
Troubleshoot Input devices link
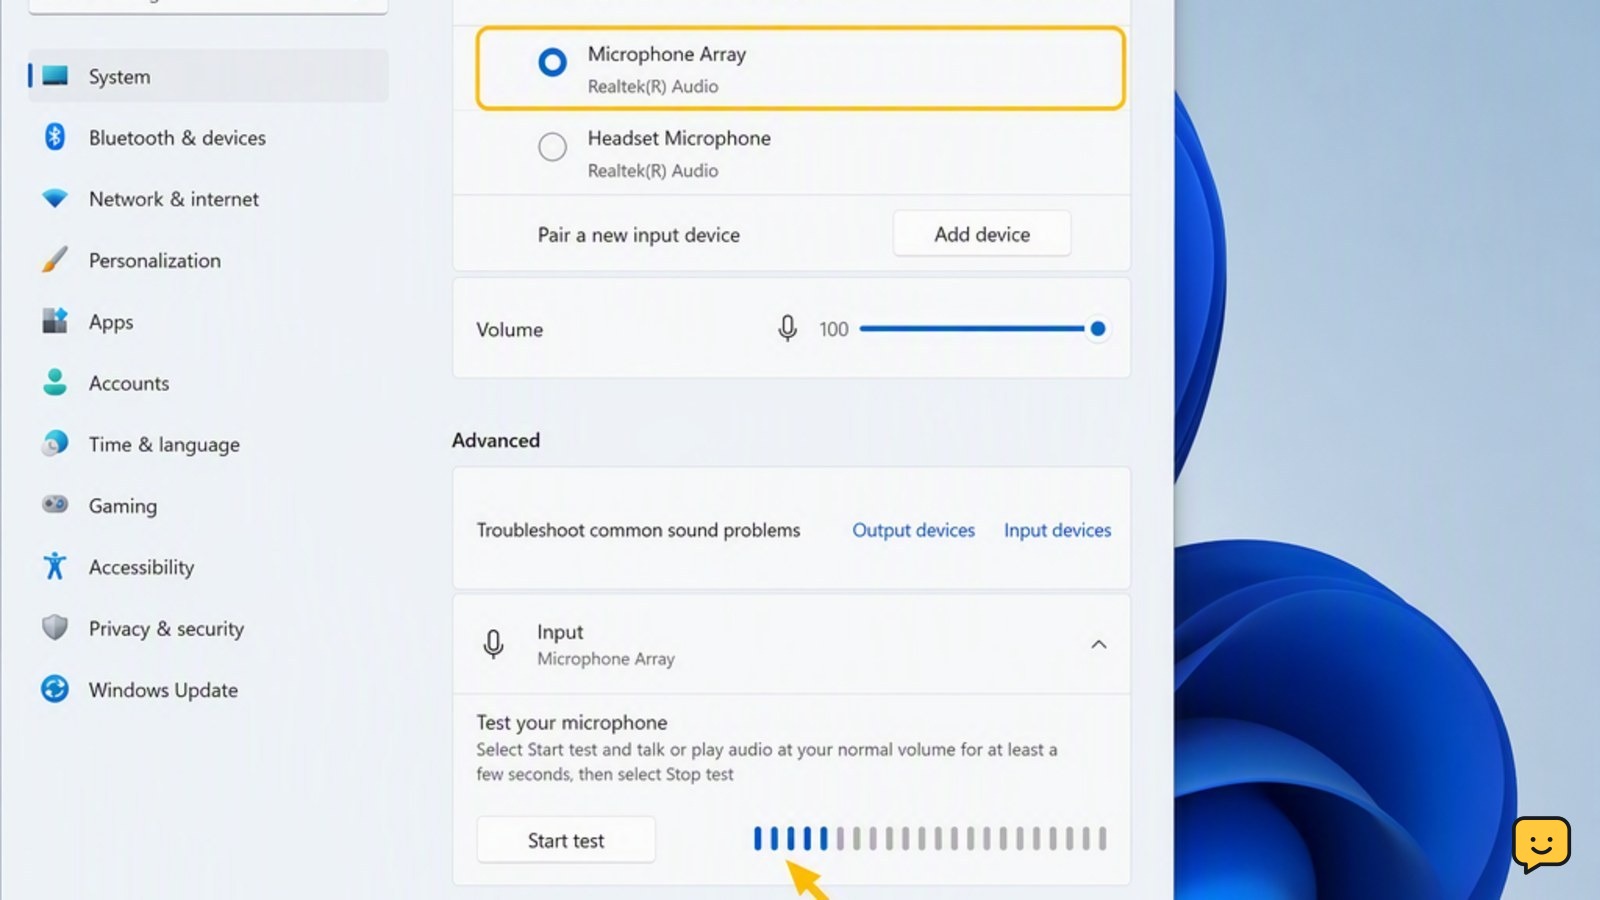(1057, 530)
